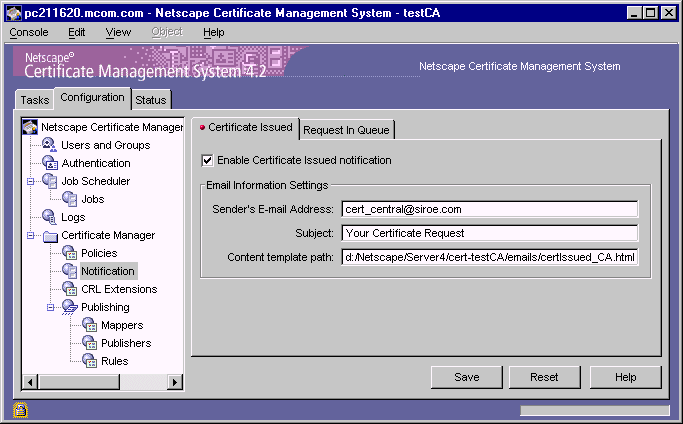The width and height of the screenshot is (683, 424).
Task: Select Certificate Manager tree item
Action: 108,235
